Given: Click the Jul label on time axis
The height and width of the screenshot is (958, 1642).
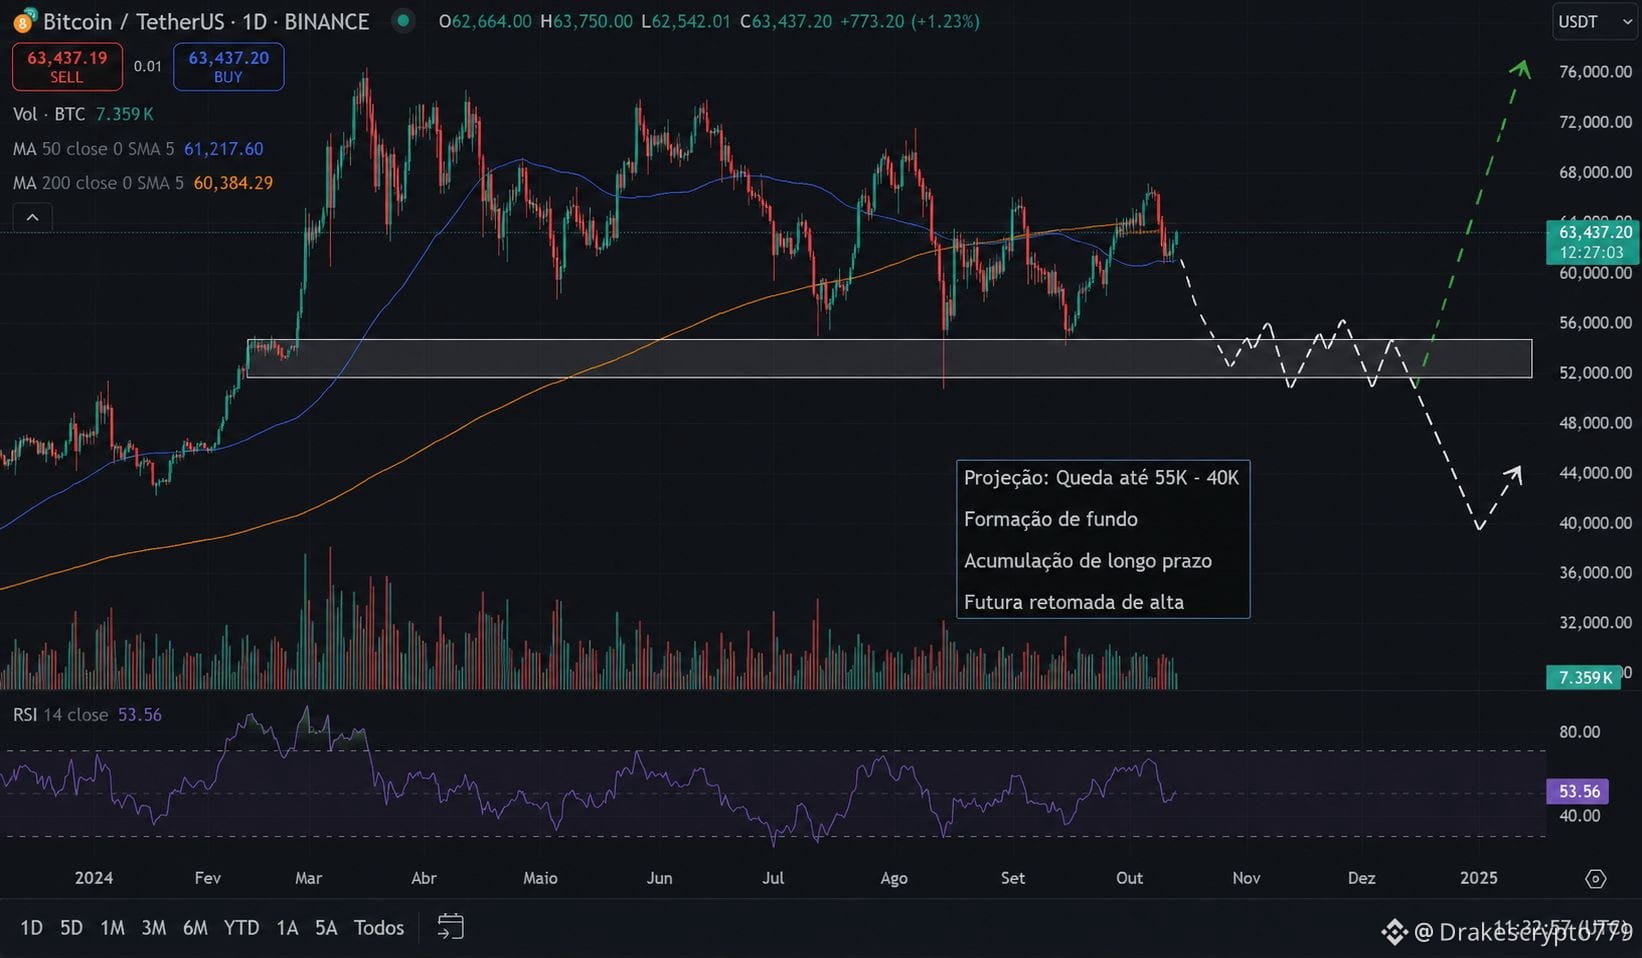Looking at the screenshot, I should (772, 878).
